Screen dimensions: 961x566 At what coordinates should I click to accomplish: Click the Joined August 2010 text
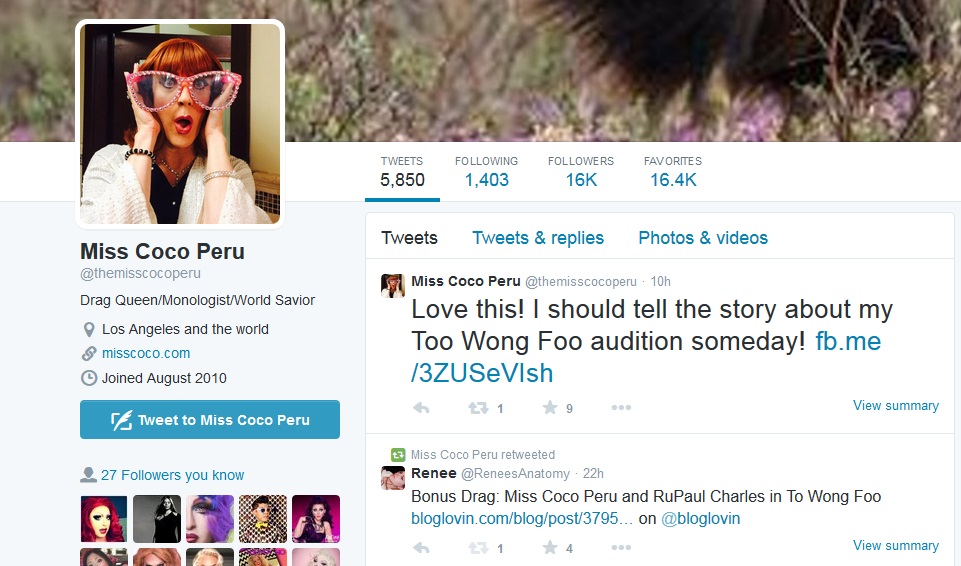coord(164,378)
